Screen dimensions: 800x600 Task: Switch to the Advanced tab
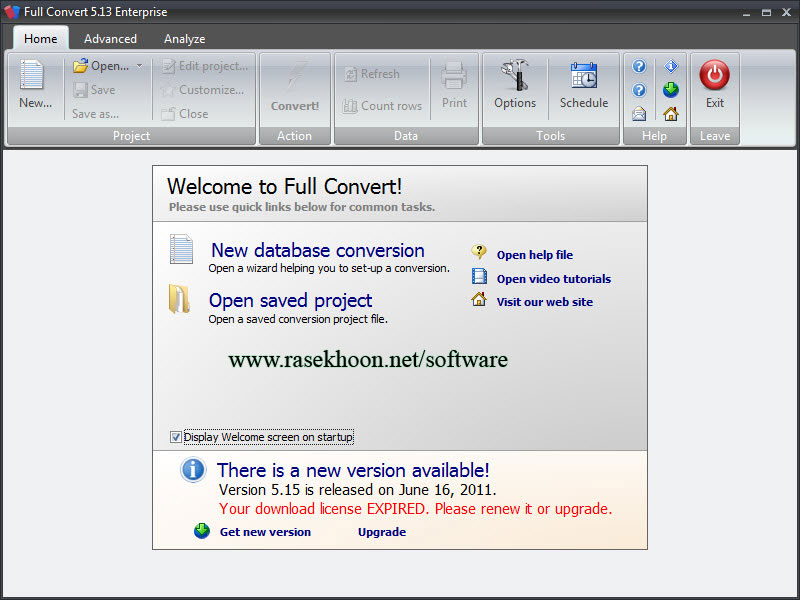coord(110,38)
